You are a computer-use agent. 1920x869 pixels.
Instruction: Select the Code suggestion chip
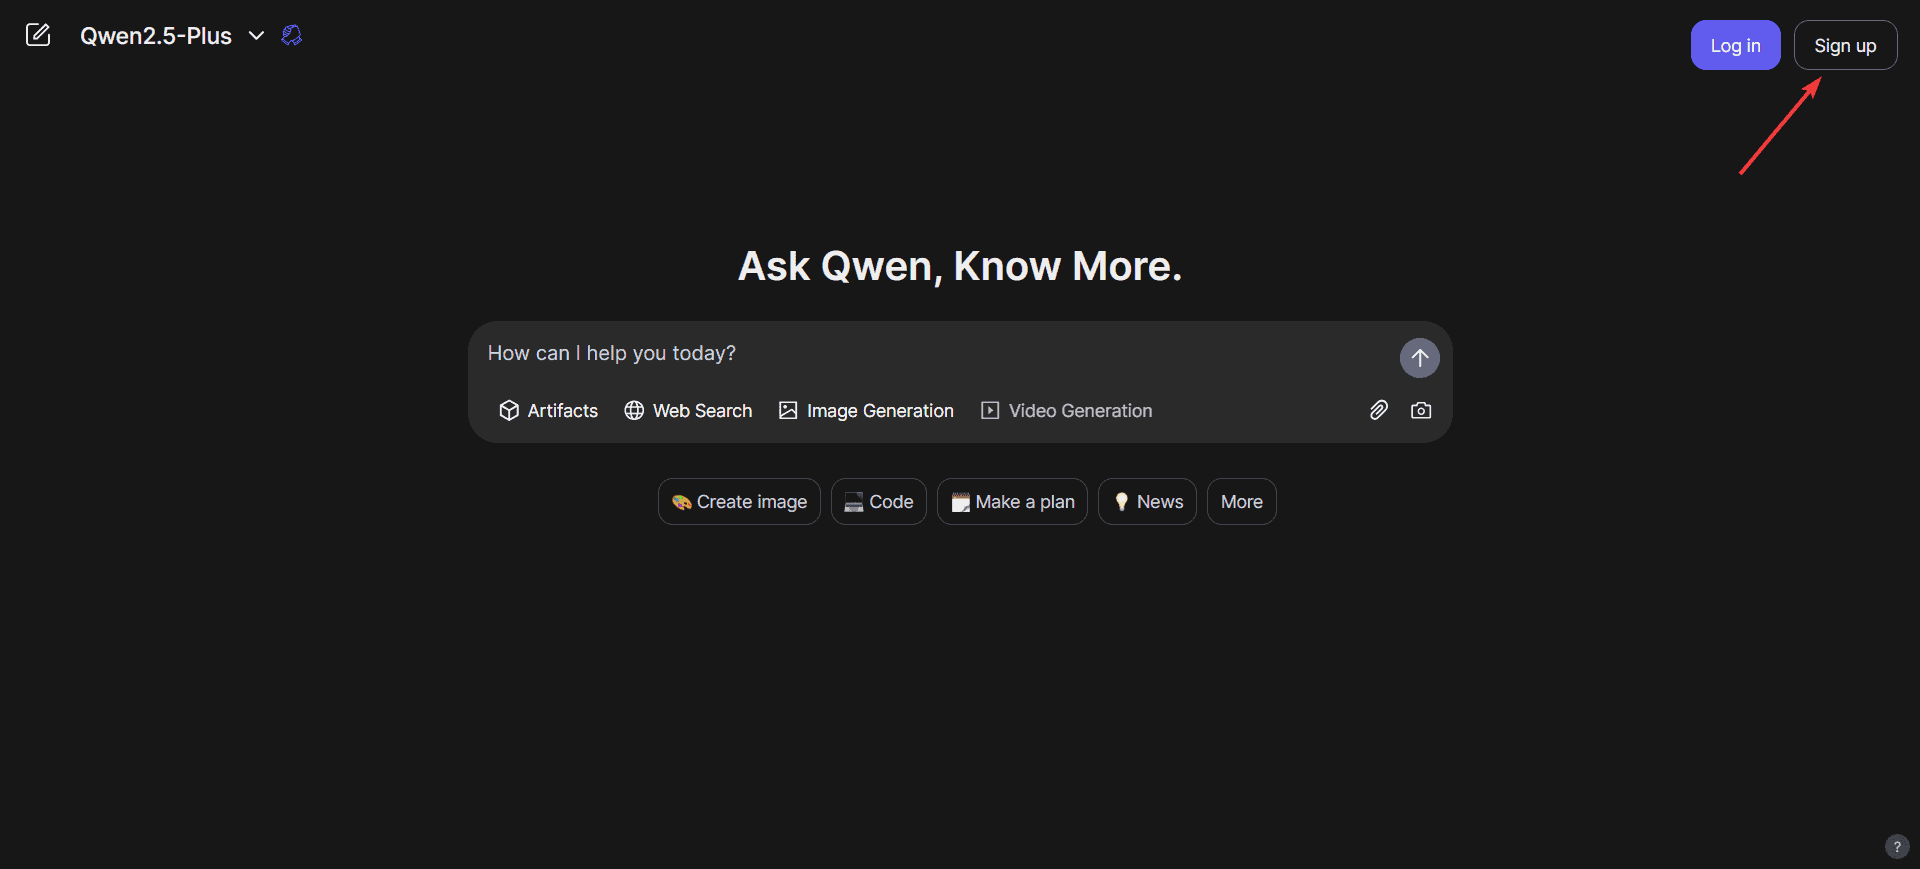click(879, 502)
